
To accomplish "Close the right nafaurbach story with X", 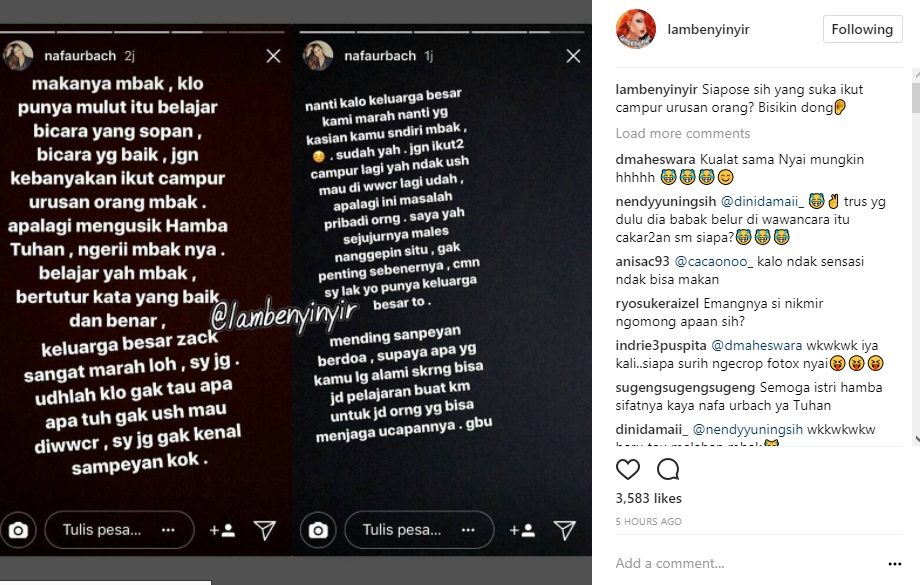I will [x=573, y=56].
